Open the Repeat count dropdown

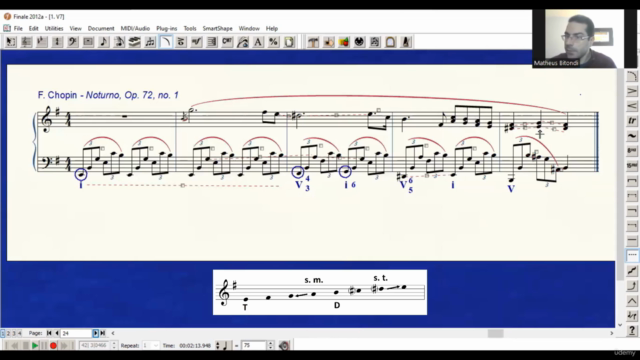click(x=155, y=346)
